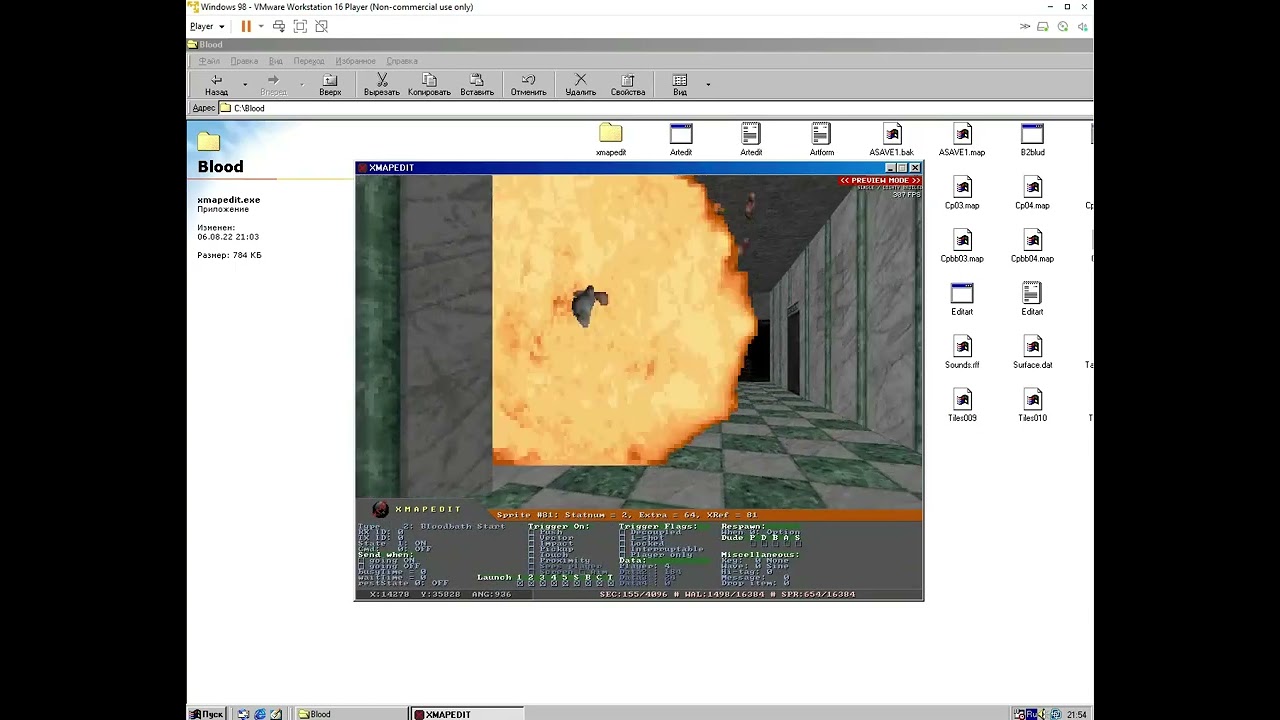Switch to the Blood taskbar button
The width and height of the screenshot is (1280, 720).
click(351, 714)
